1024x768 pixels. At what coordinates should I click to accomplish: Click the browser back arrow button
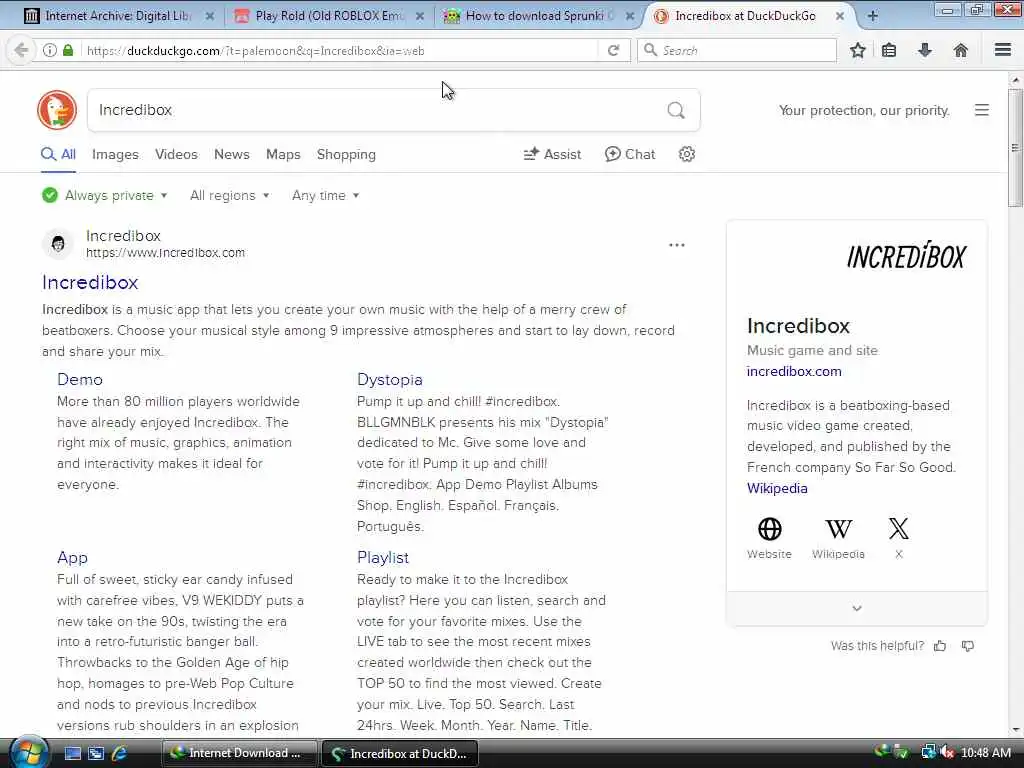(21, 50)
